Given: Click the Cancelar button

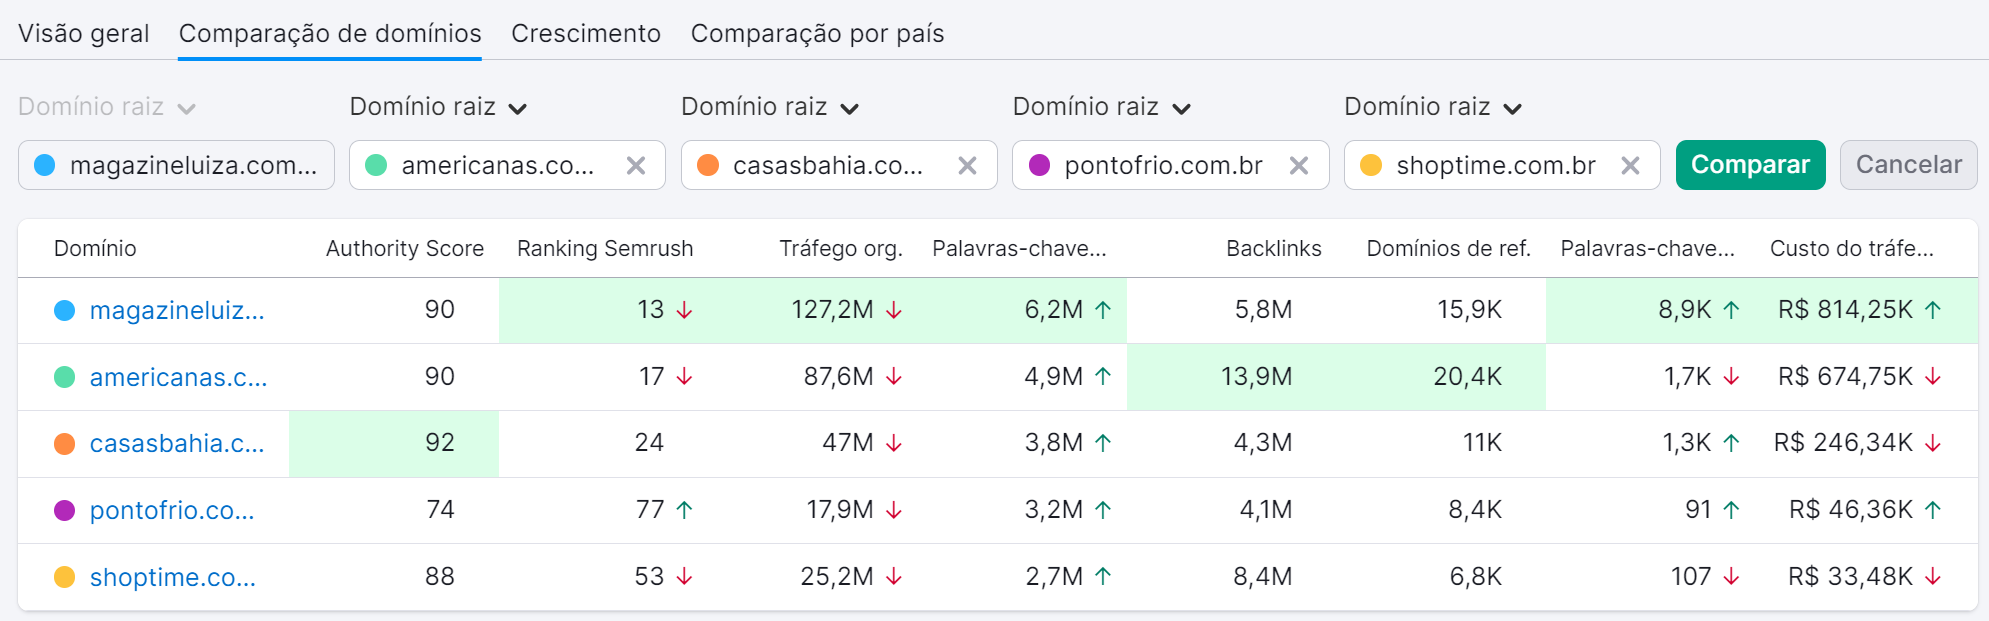Looking at the screenshot, I should coord(1908,165).
